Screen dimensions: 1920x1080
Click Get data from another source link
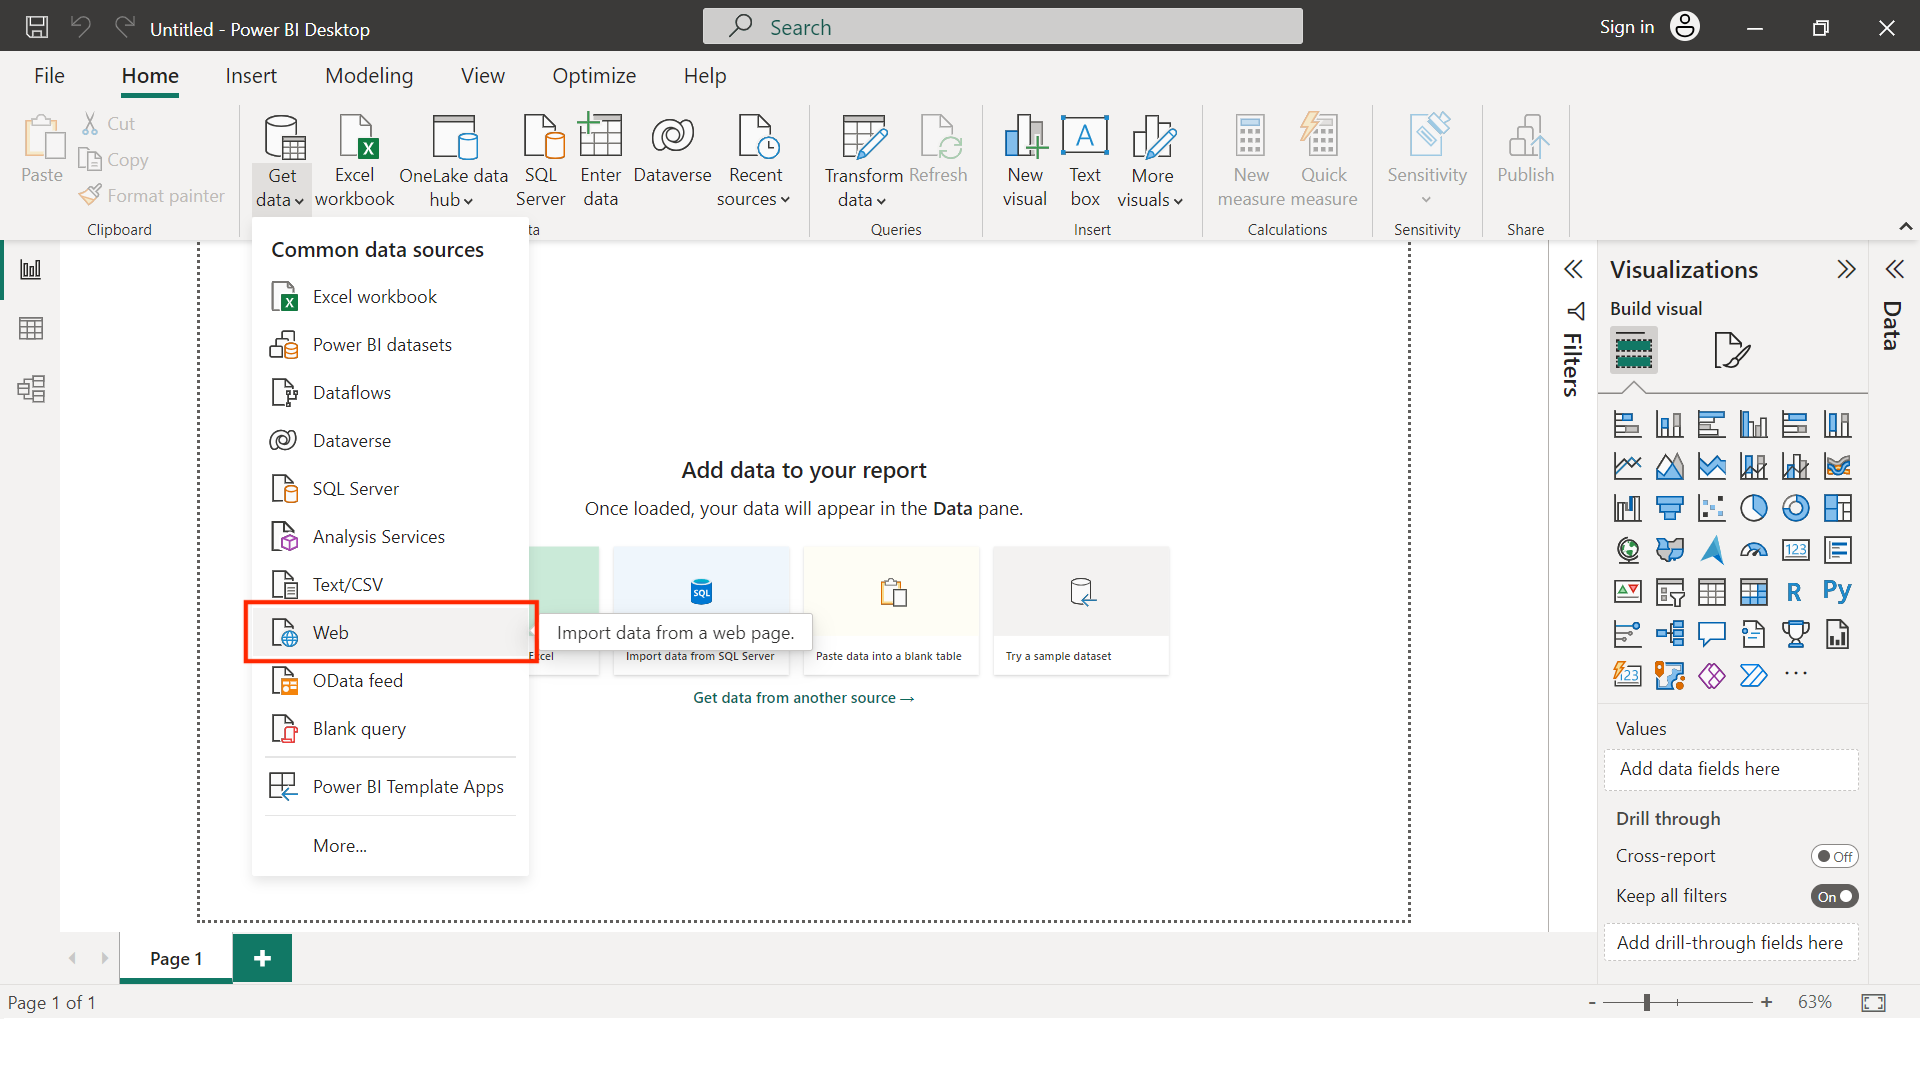[x=803, y=698]
